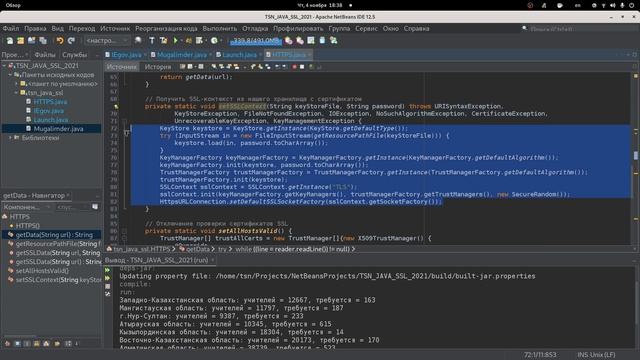Click the Undo arrow in the toolbar
640x360 pixels.
tap(60, 40)
